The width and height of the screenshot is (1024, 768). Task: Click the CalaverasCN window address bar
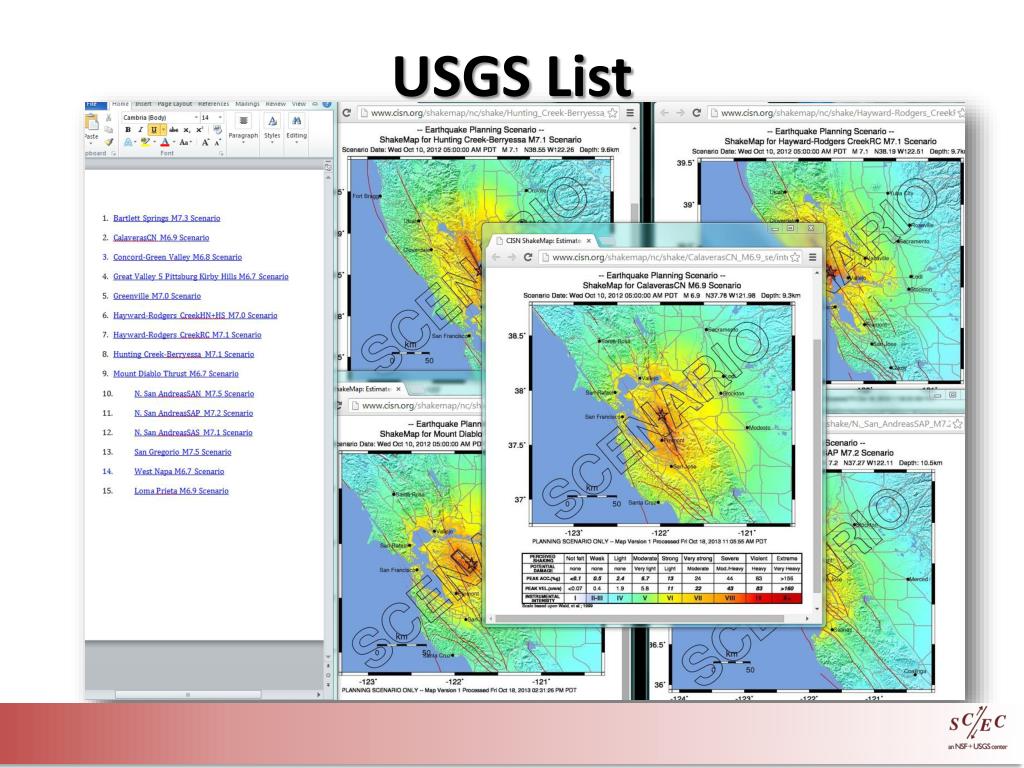click(670, 257)
